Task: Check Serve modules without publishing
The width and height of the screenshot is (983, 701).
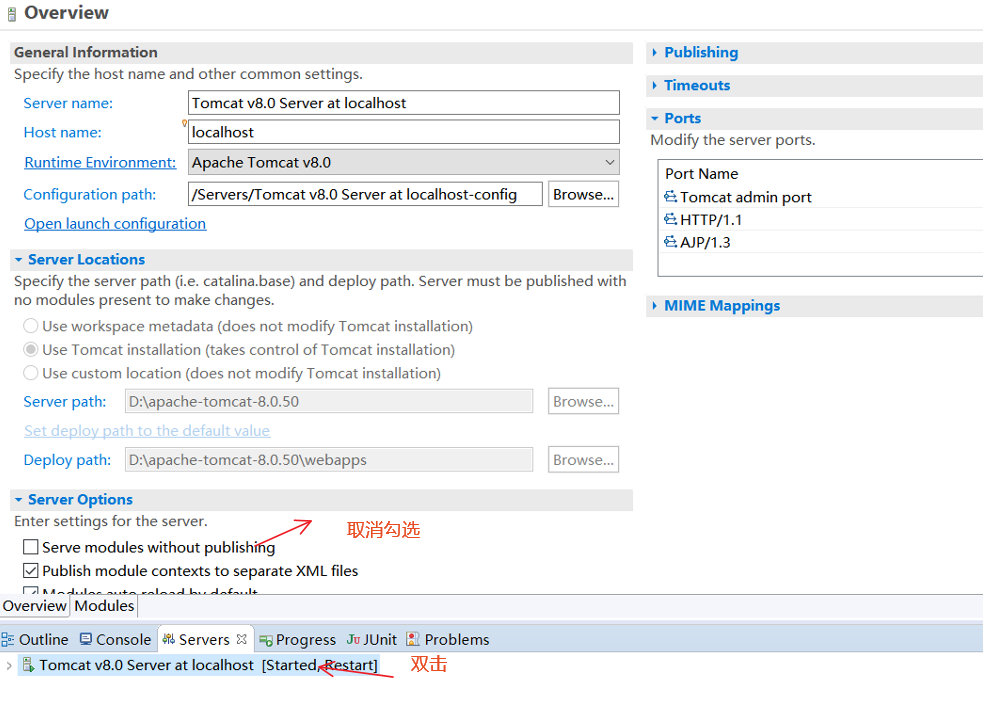Action: 31,546
